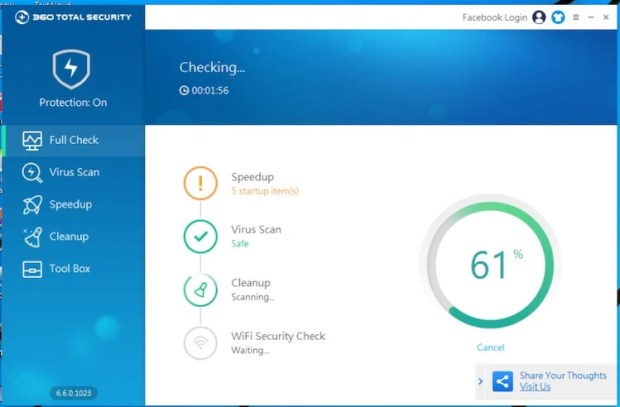Switch to Virus Scan in sidebar
Viewport: 620px width, 407px height.
tap(74, 172)
